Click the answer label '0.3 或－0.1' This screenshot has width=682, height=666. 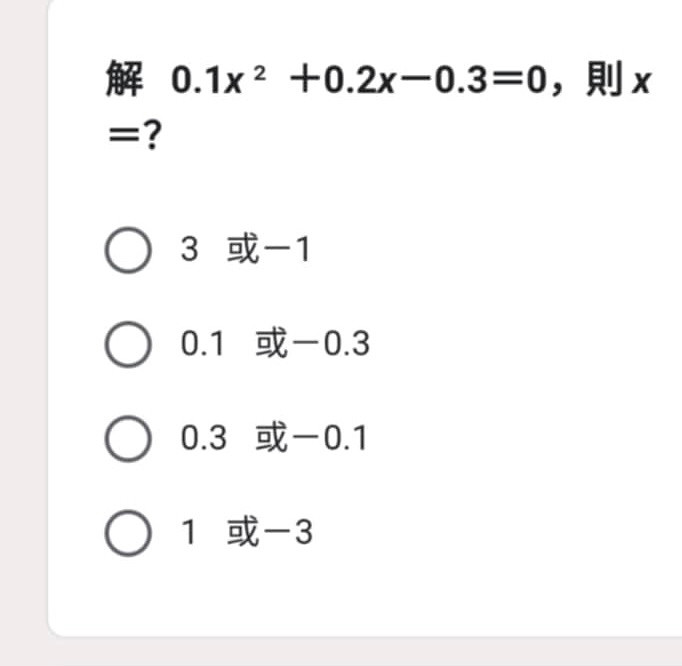pos(274,438)
